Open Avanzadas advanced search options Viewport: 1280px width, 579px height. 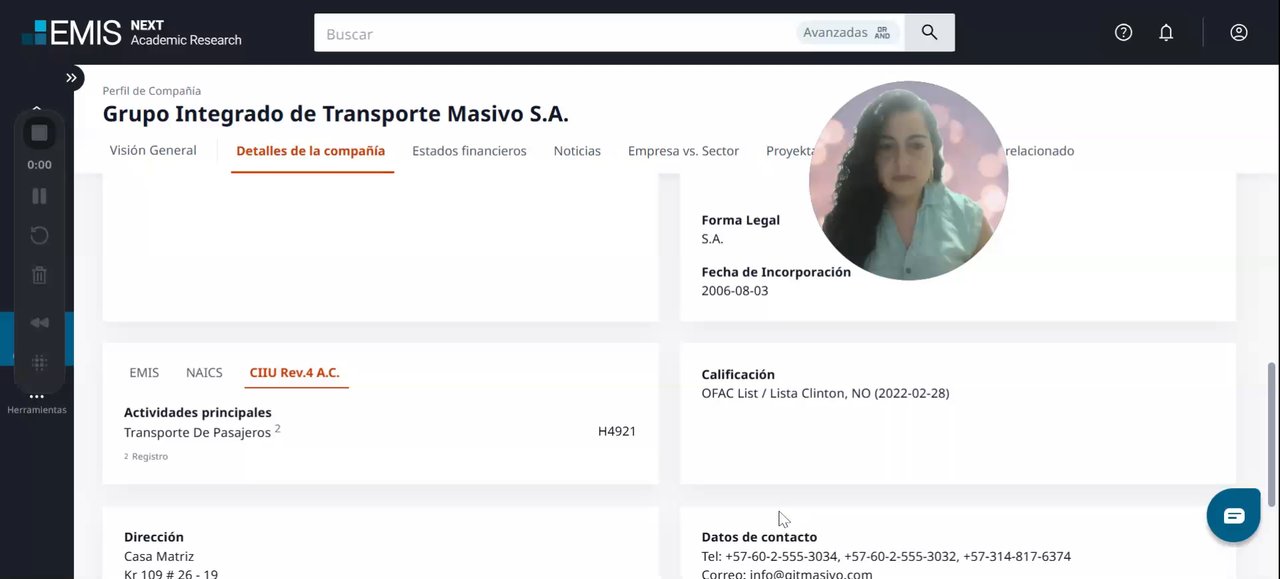coord(848,33)
